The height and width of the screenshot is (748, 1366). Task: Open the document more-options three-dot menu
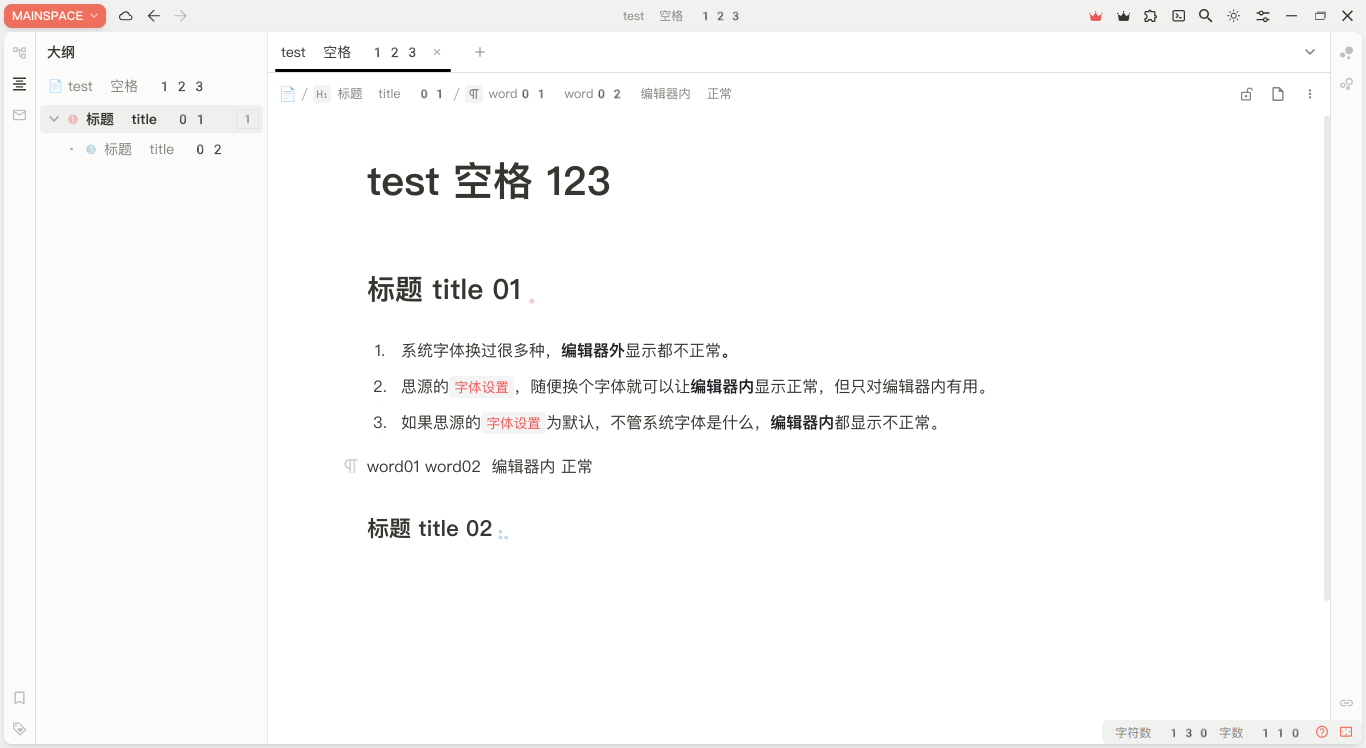[1309, 93]
